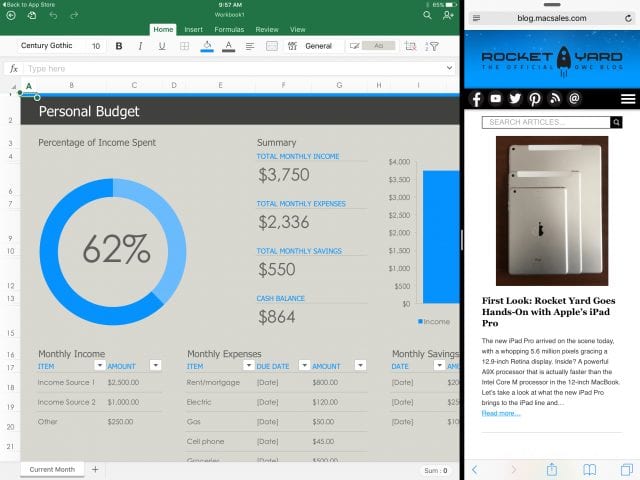Toggle bold formatting in Excel ribbon
Image resolution: width=640 pixels, height=480 pixels.
(x=119, y=46)
